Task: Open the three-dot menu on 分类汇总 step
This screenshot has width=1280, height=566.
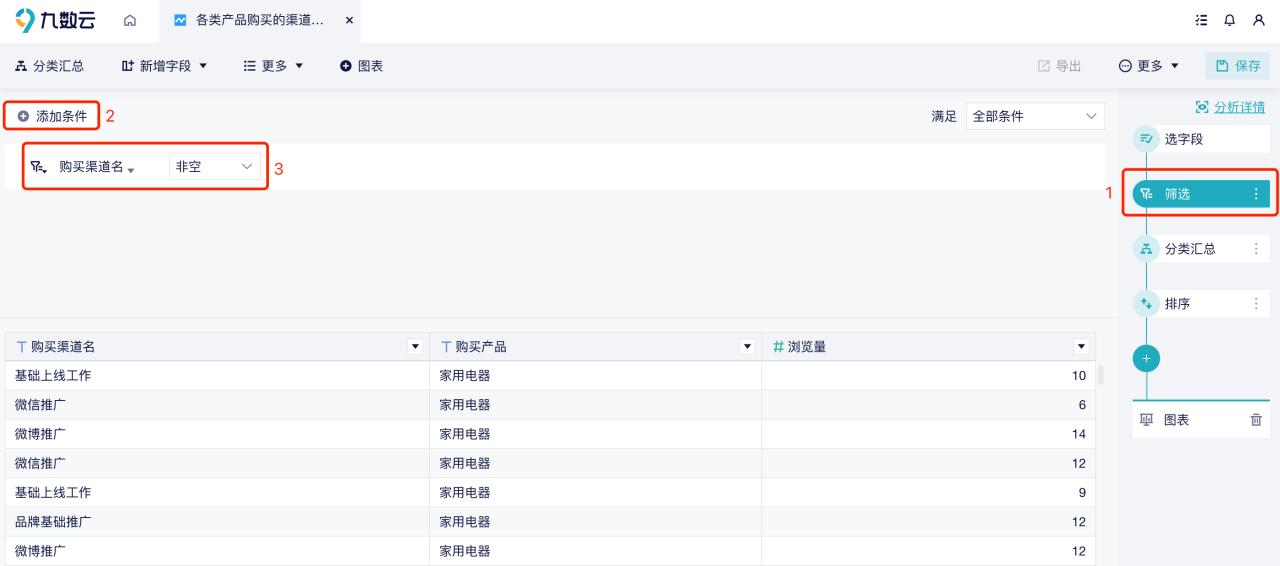Action: click(x=1256, y=249)
